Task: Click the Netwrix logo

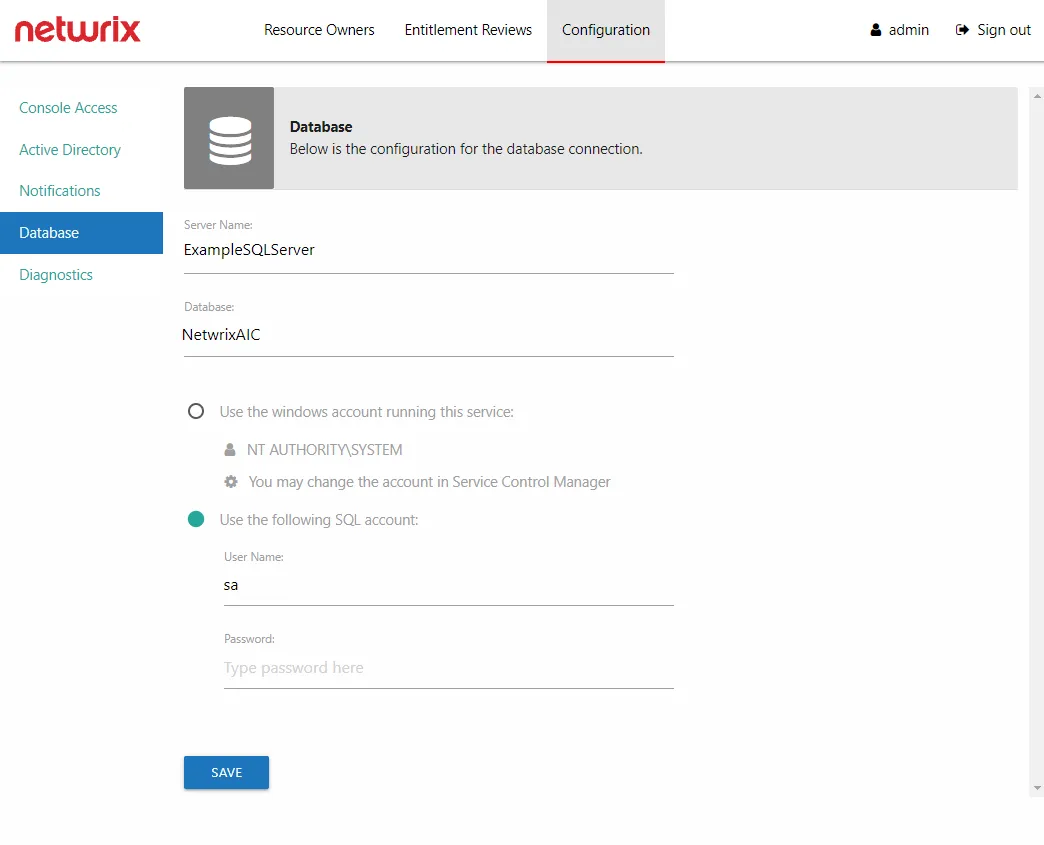Action: [77, 30]
